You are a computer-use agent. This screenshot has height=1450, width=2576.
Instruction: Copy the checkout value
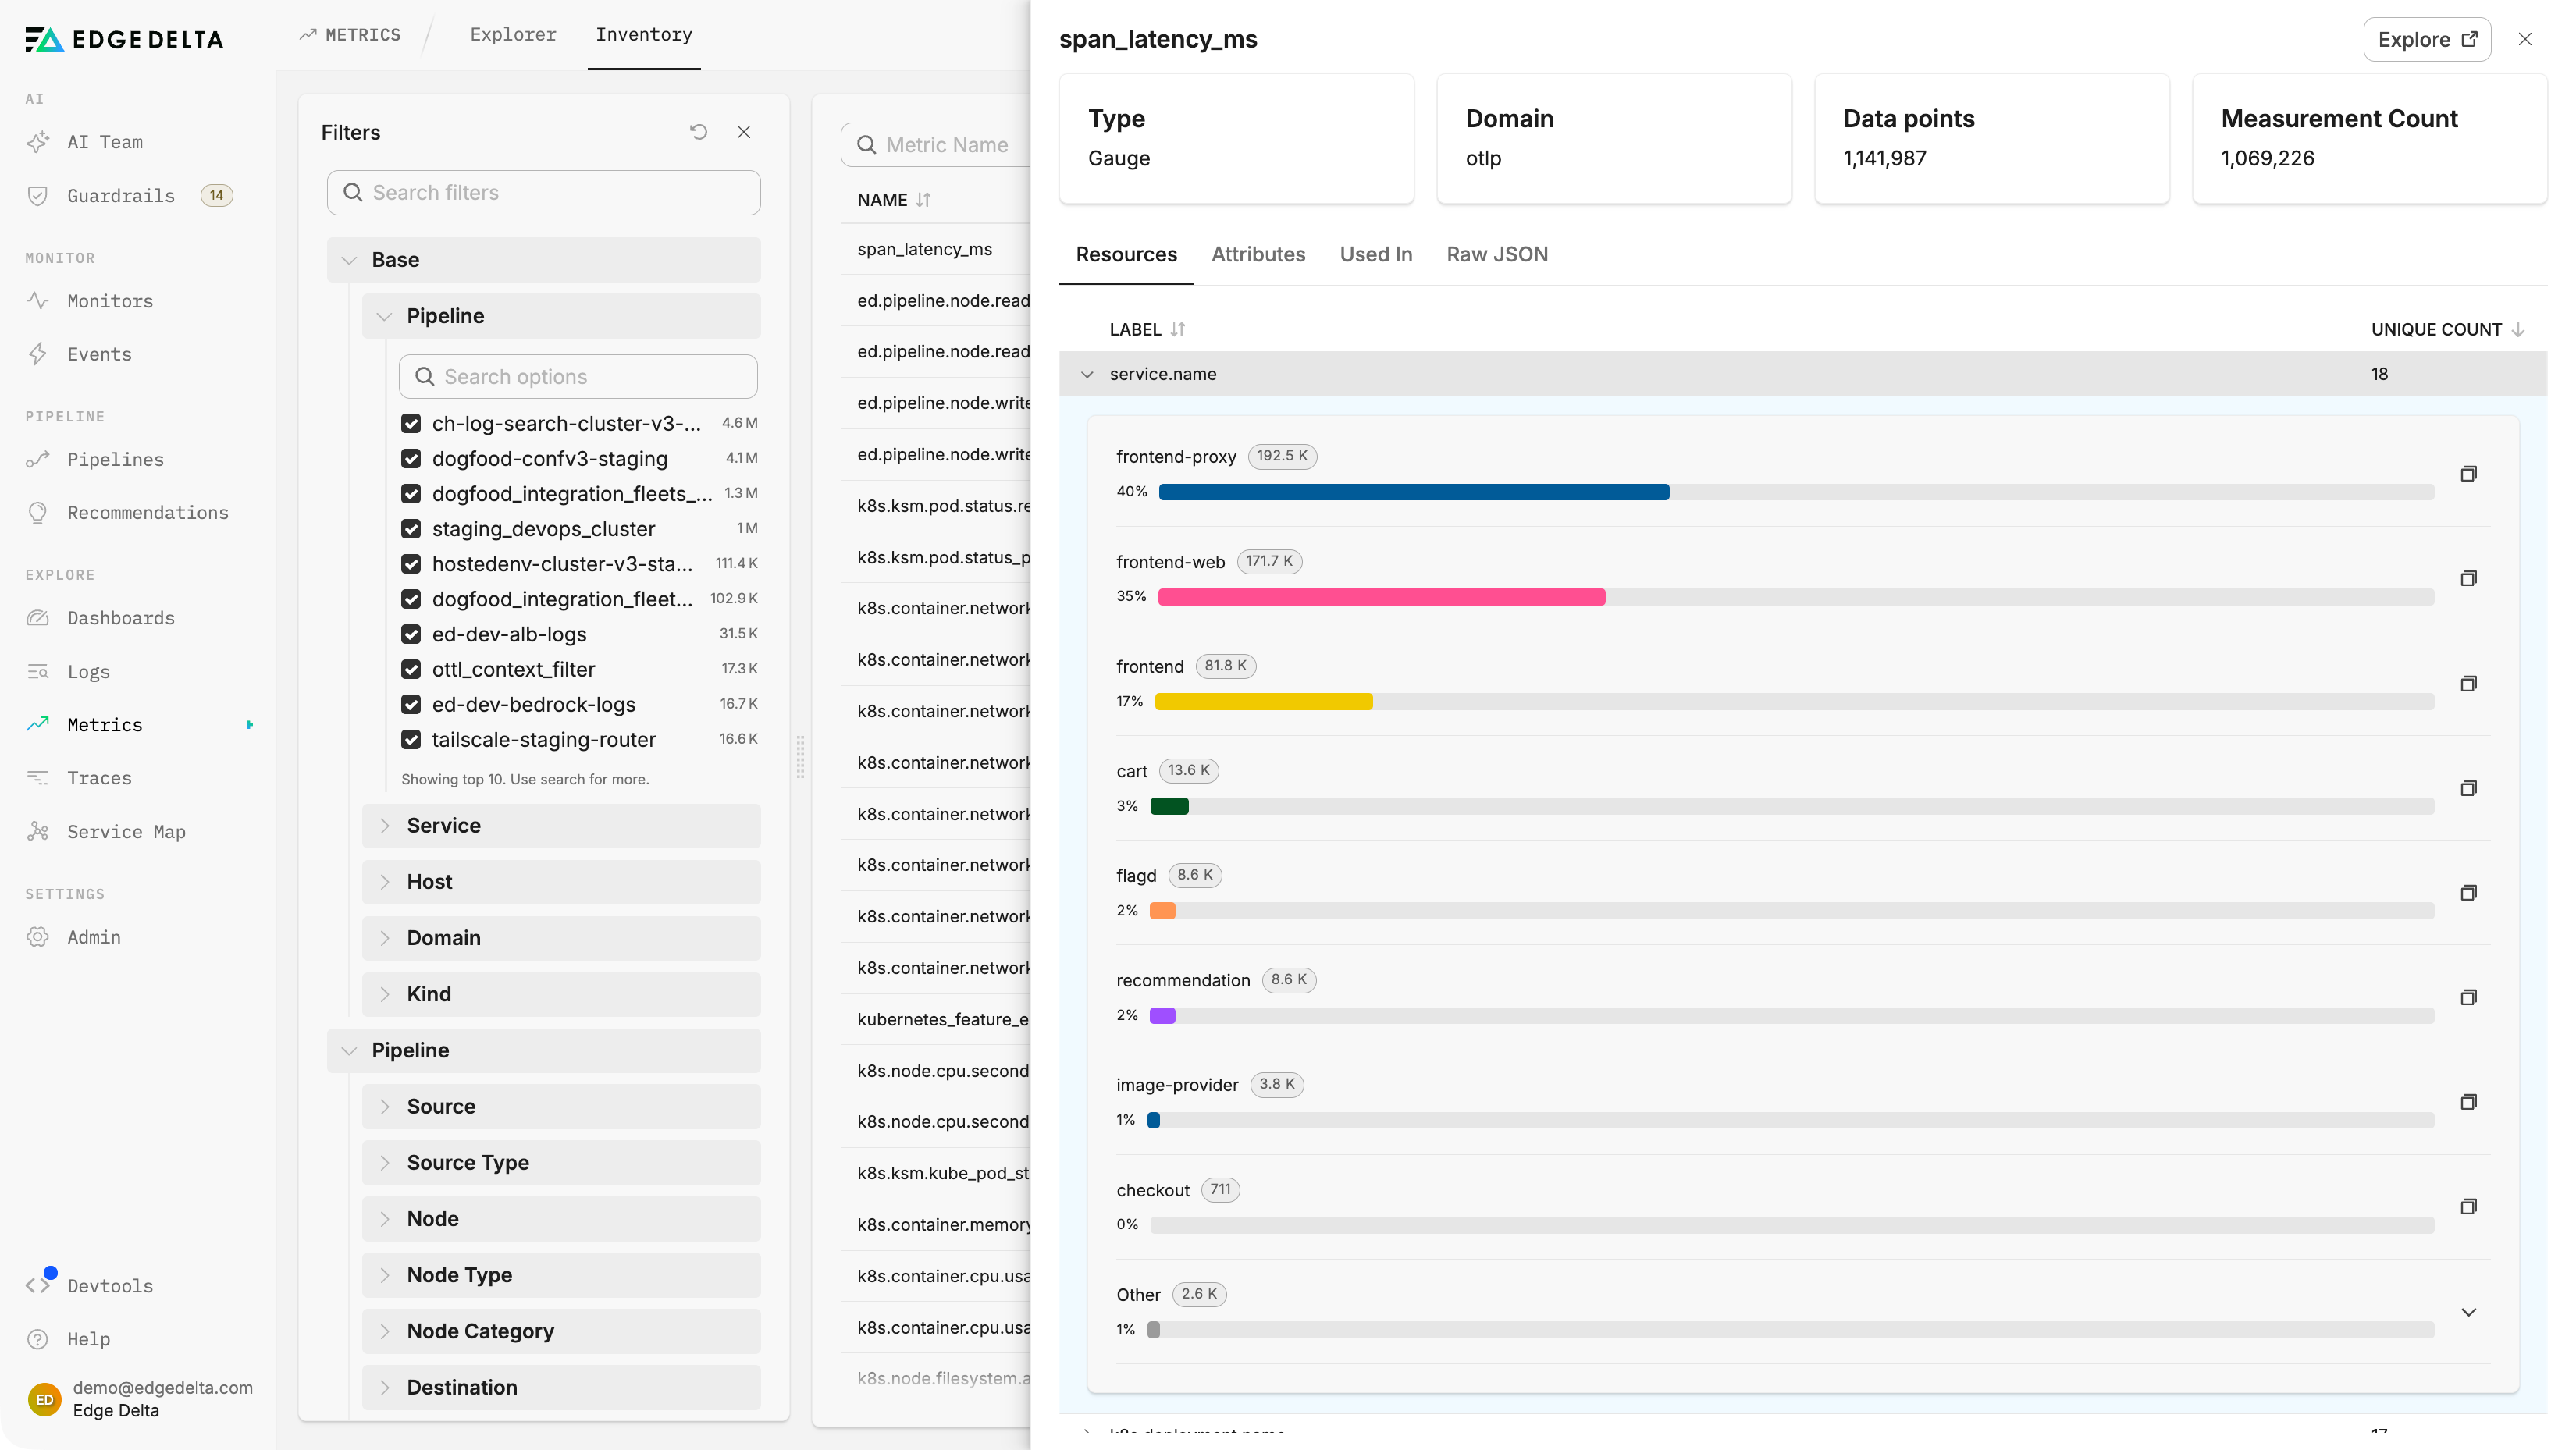point(2468,1207)
